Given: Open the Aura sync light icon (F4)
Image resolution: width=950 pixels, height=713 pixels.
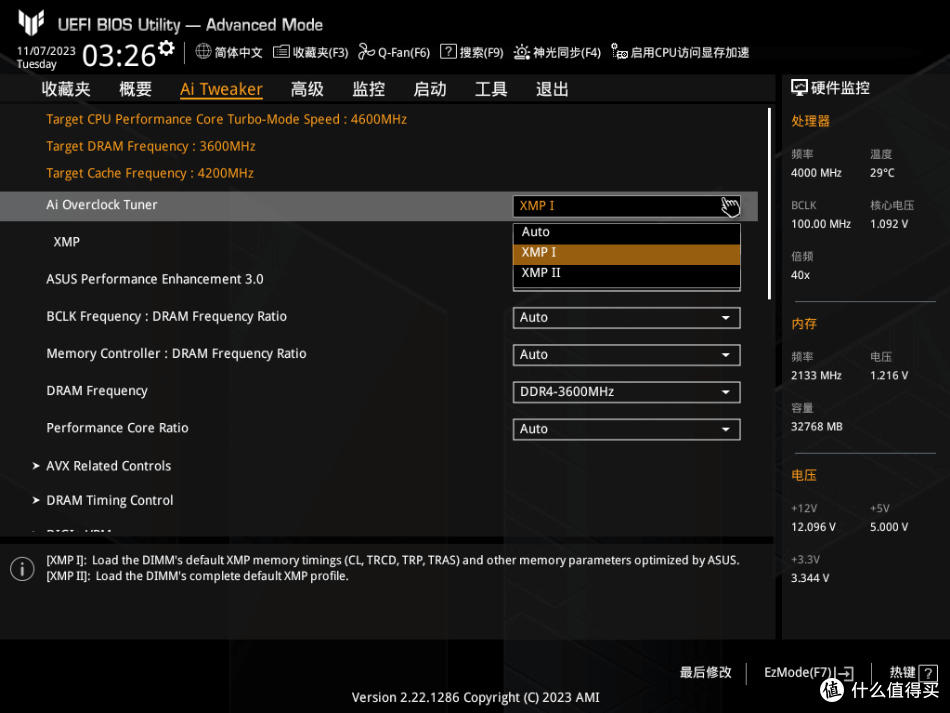Looking at the screenshot, I should click(x=521, y=52).
